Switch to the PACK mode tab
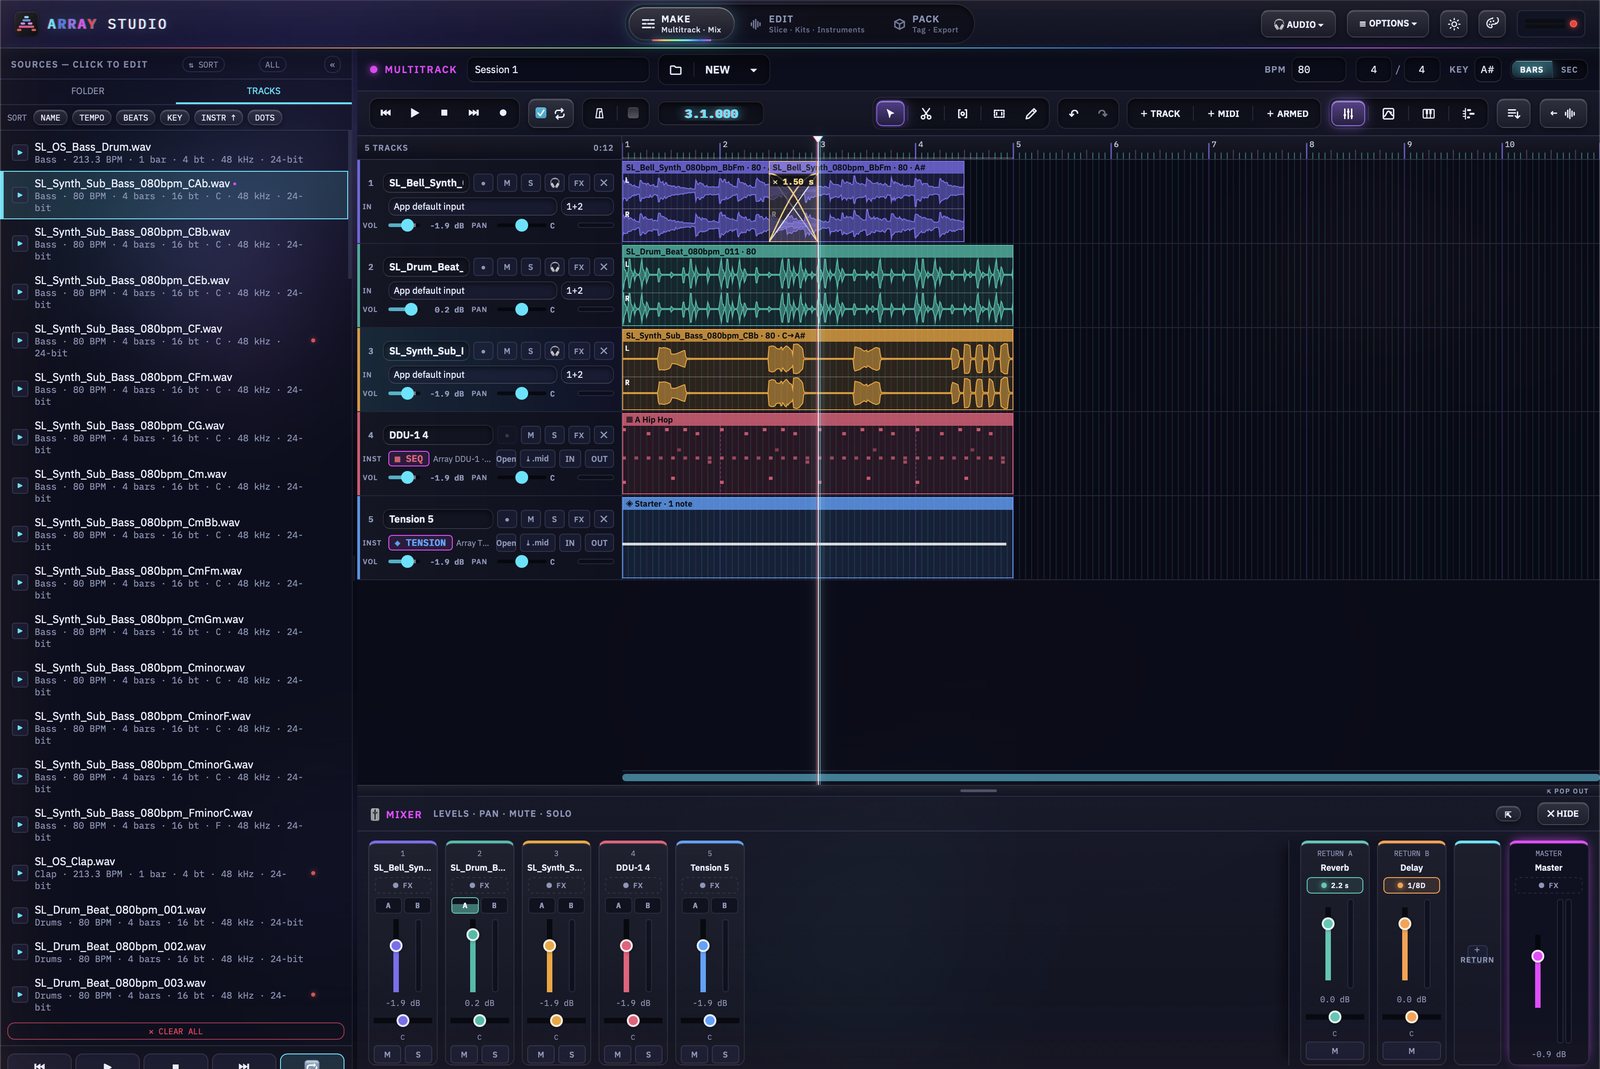 pyautogui.click(x=925, y=24)
